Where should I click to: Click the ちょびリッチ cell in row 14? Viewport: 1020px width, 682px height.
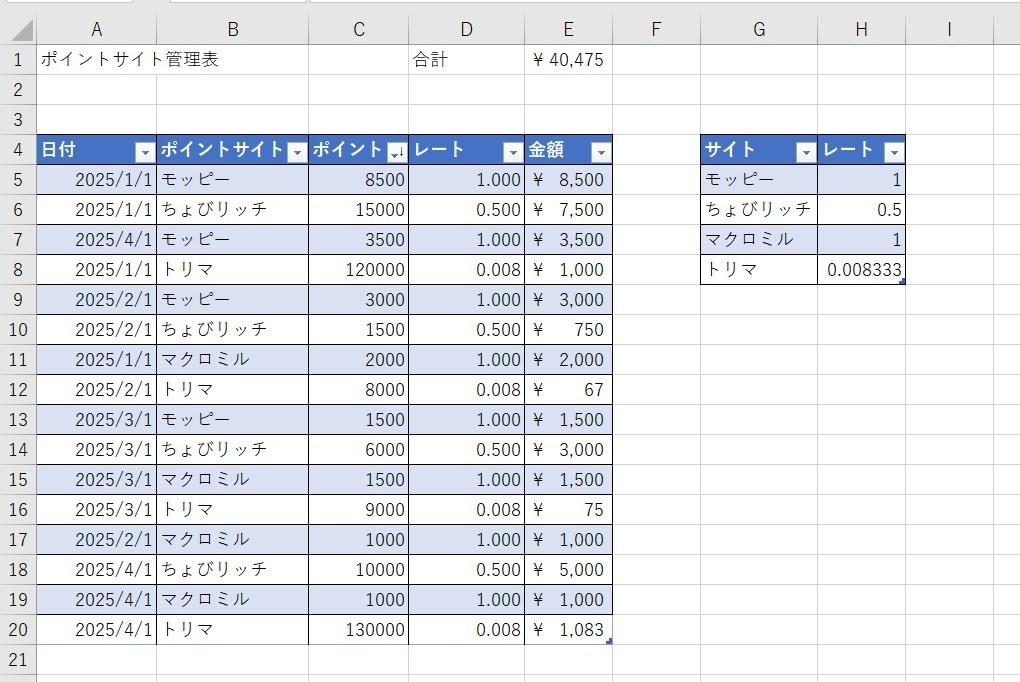(232, 450)
